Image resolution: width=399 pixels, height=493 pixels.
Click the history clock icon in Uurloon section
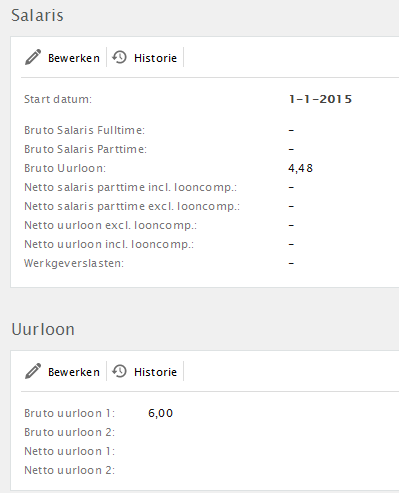point(119,371)
